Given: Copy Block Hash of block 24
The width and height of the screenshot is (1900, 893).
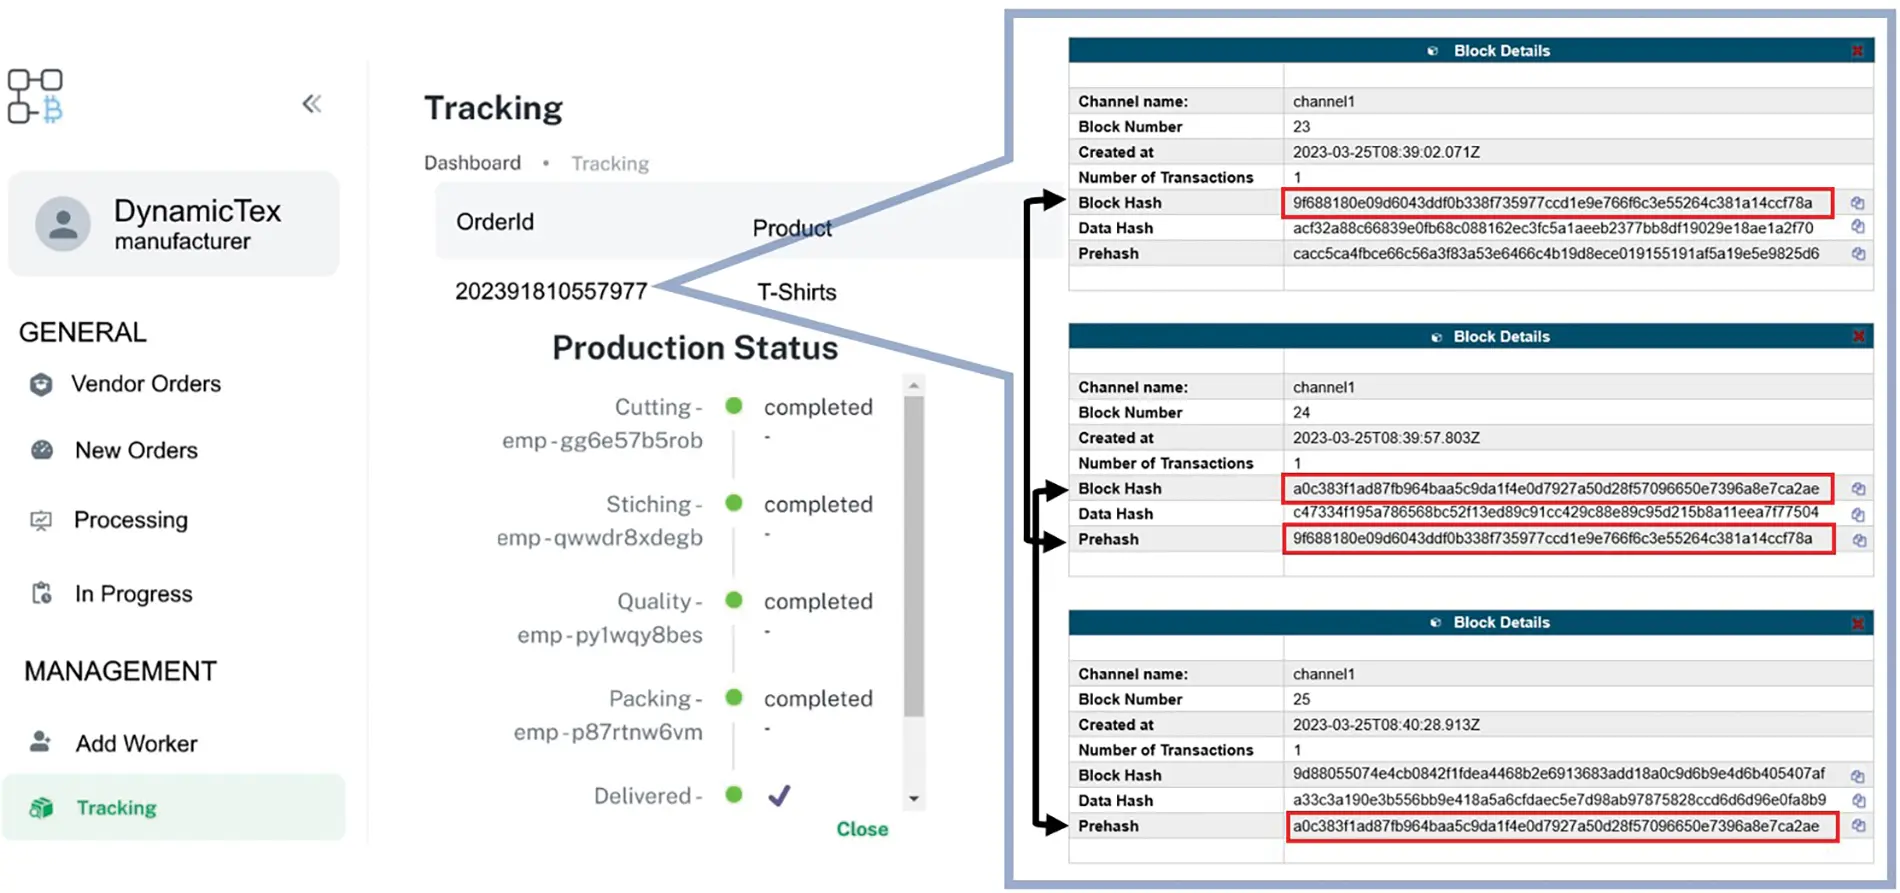Looking at the screenshot, I should pos(1858,489).
